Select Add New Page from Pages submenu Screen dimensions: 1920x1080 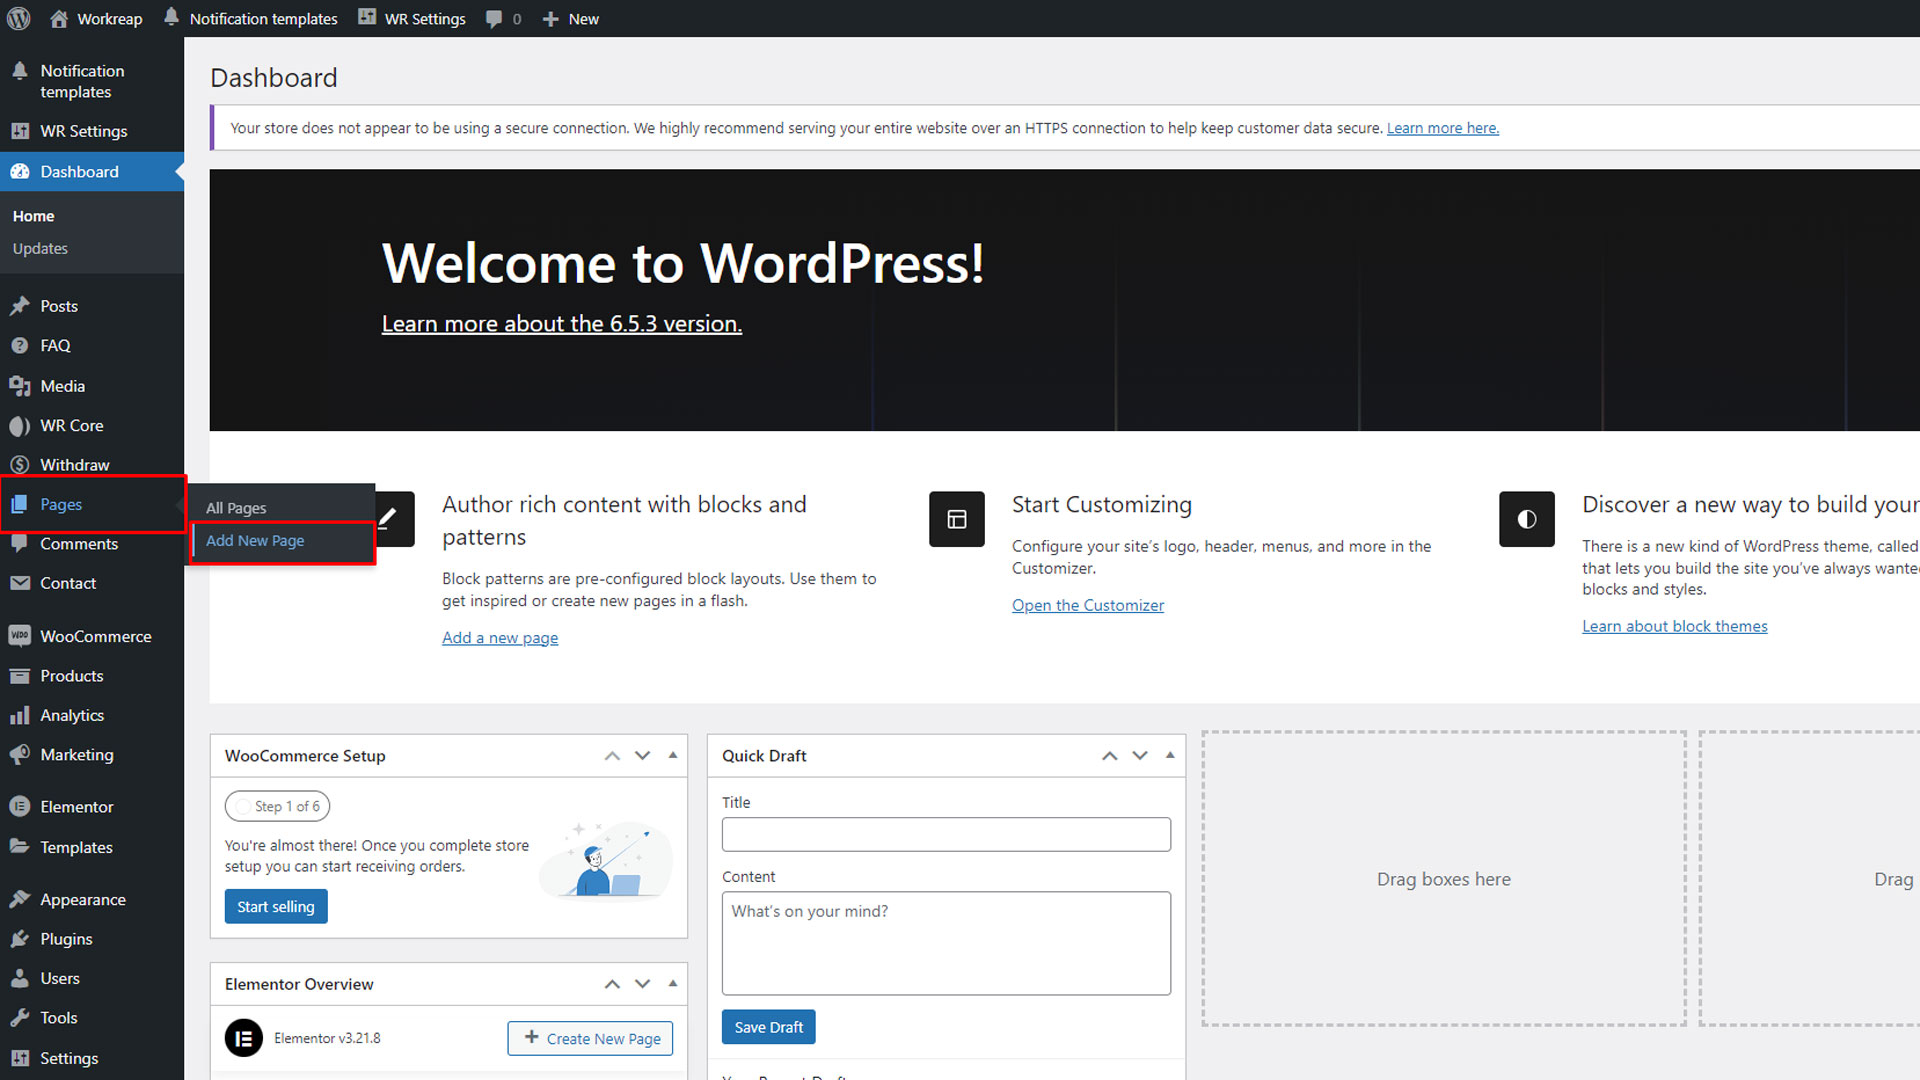click(x=255, y=541)
